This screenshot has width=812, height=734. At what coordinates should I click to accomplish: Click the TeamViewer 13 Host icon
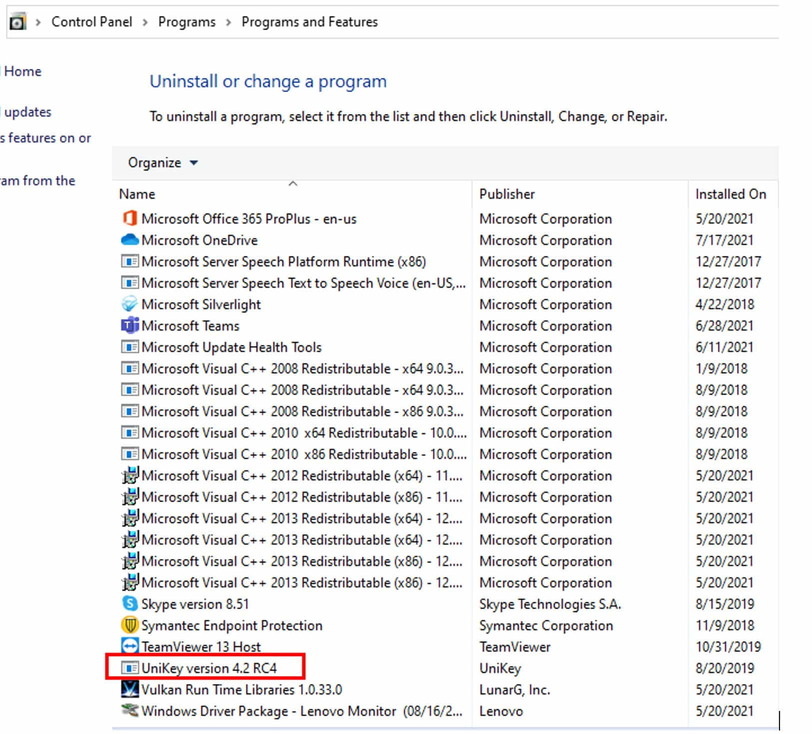129,646
